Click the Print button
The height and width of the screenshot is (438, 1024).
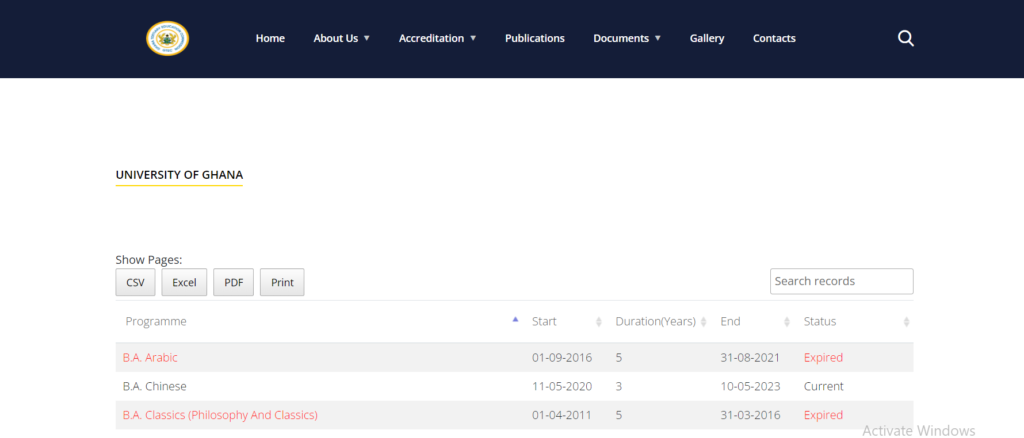tap(282, 282)
